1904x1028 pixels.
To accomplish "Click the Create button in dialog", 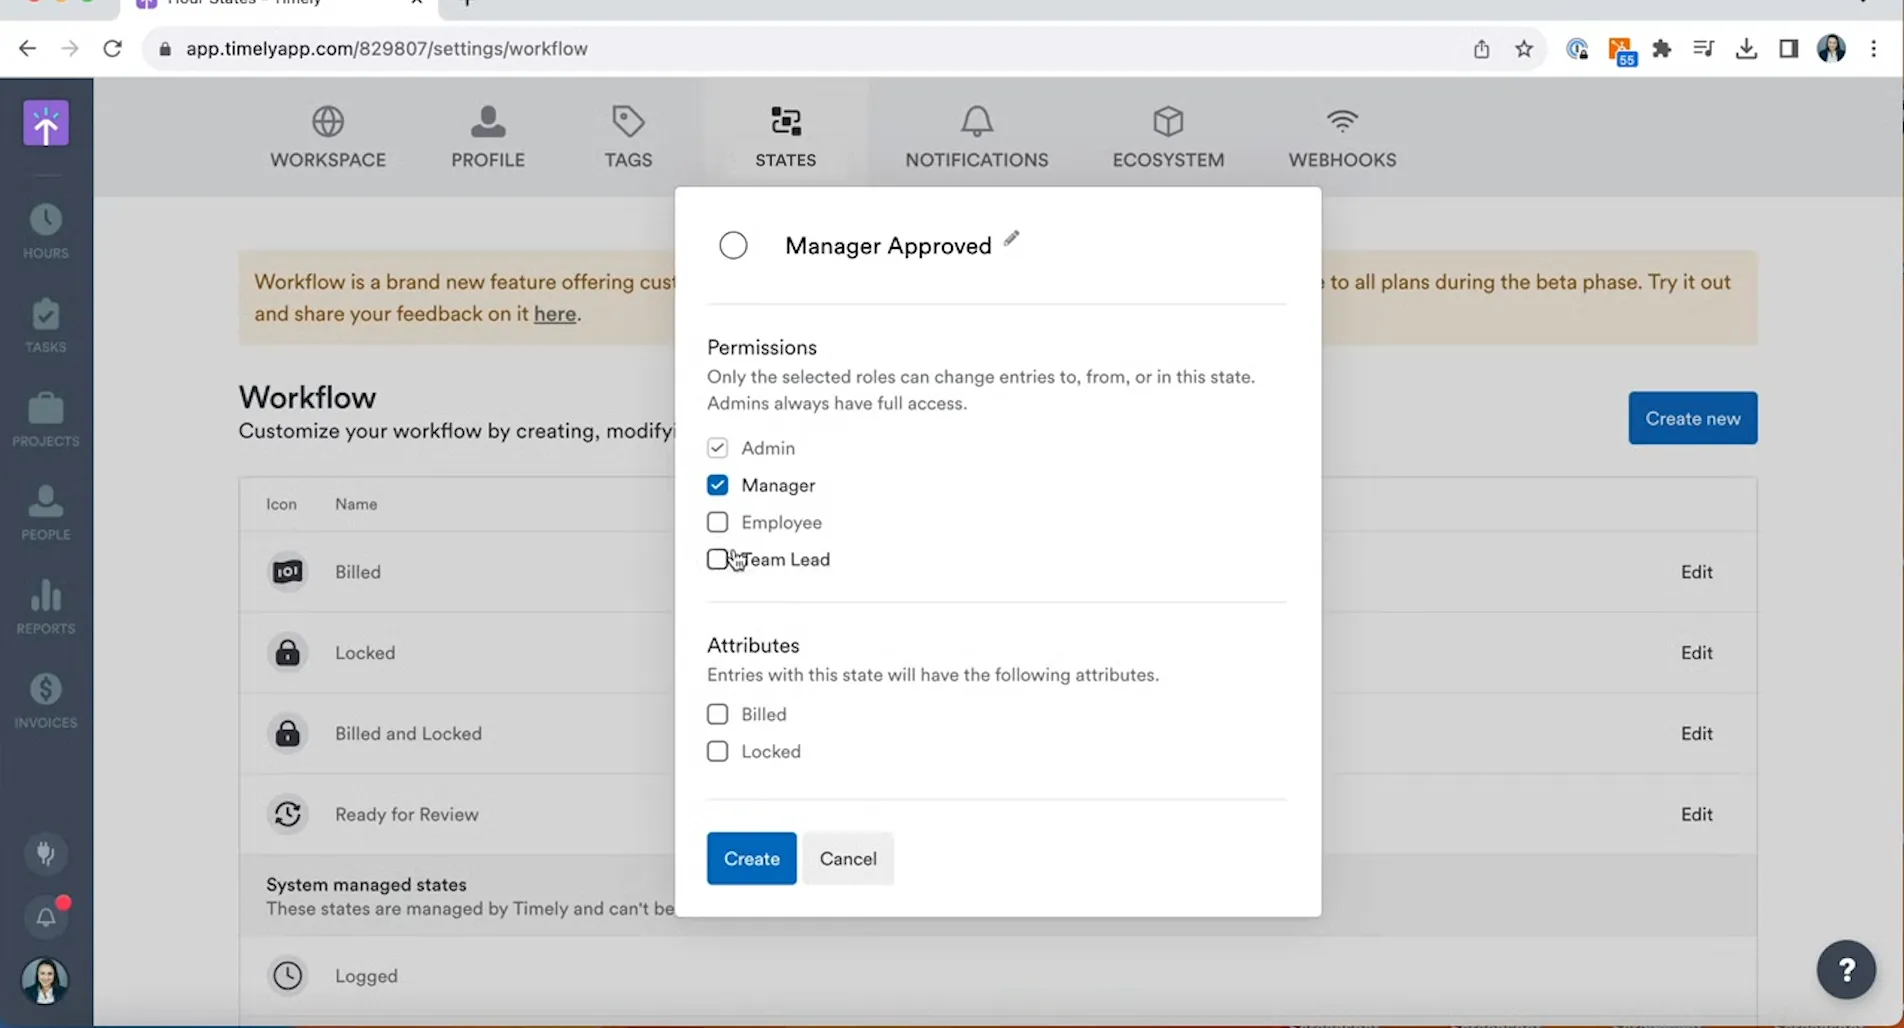I will 751,858.
